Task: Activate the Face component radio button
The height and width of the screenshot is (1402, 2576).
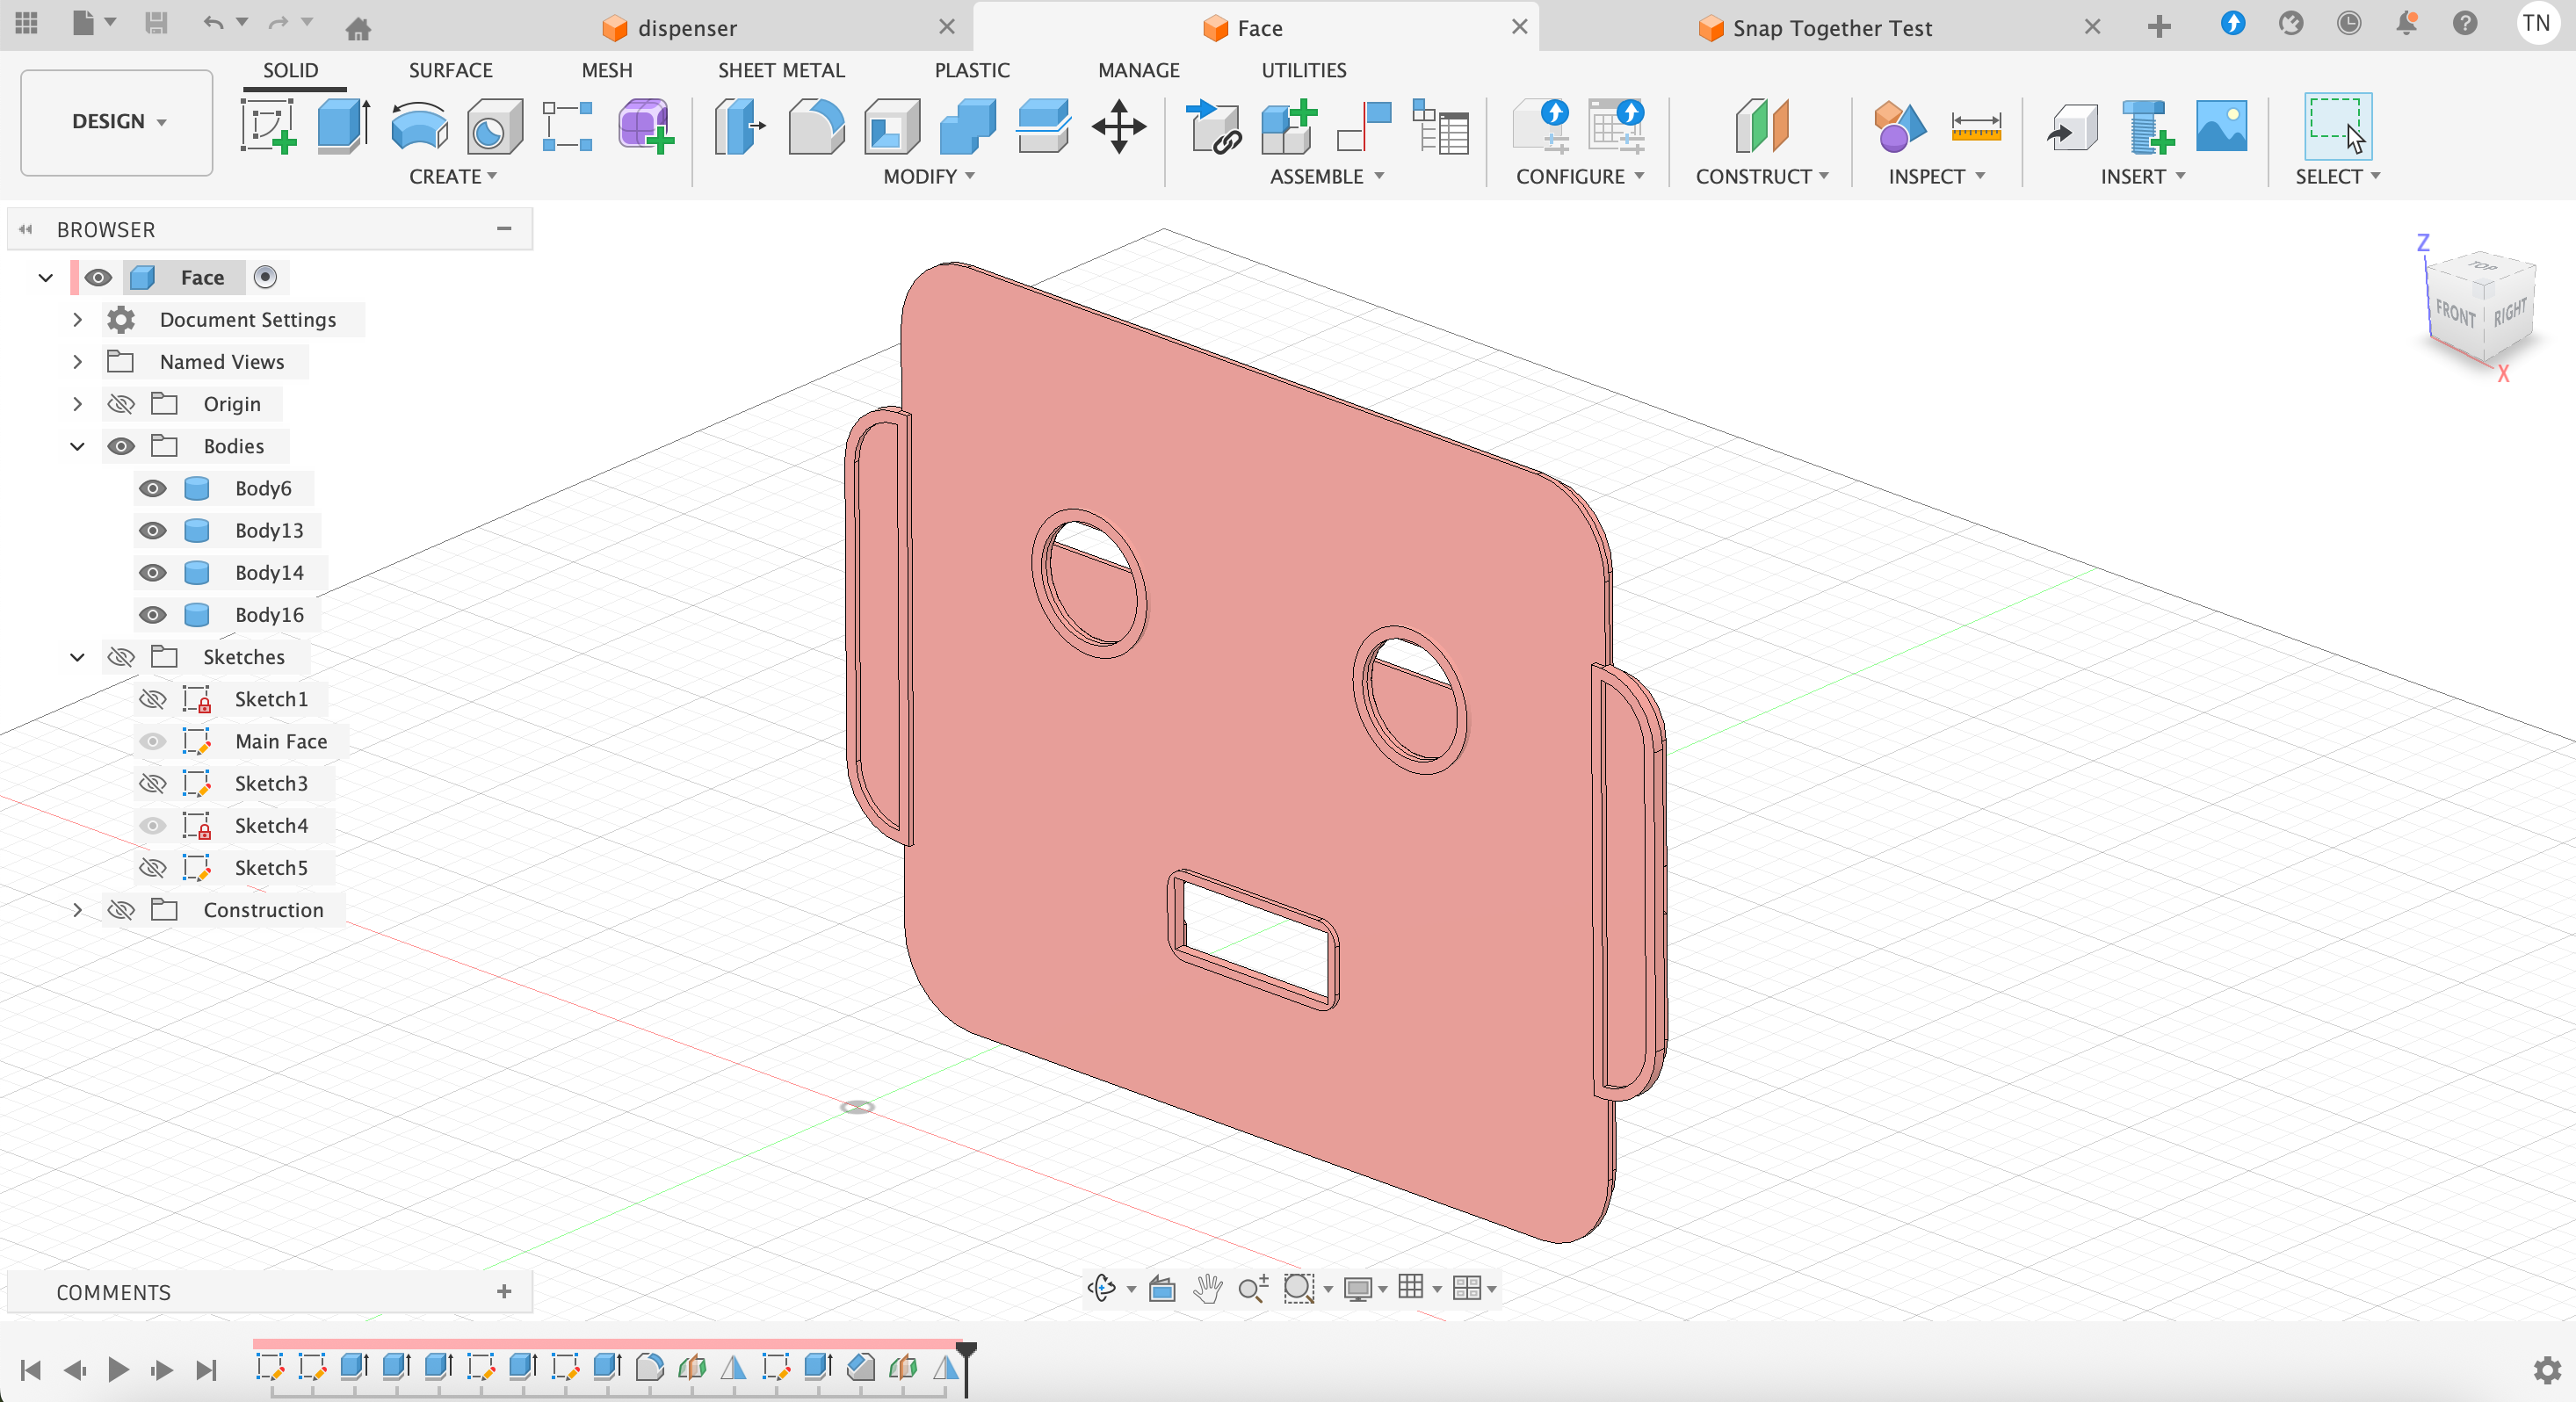Action: pos(265,277)
